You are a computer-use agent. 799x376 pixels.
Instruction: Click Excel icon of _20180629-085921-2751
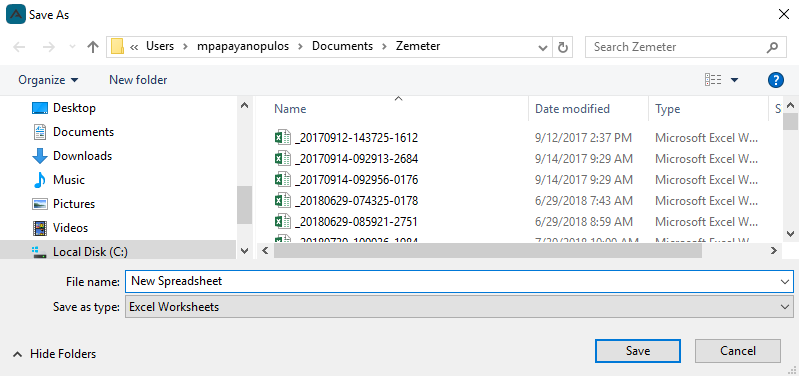point(283,221)
